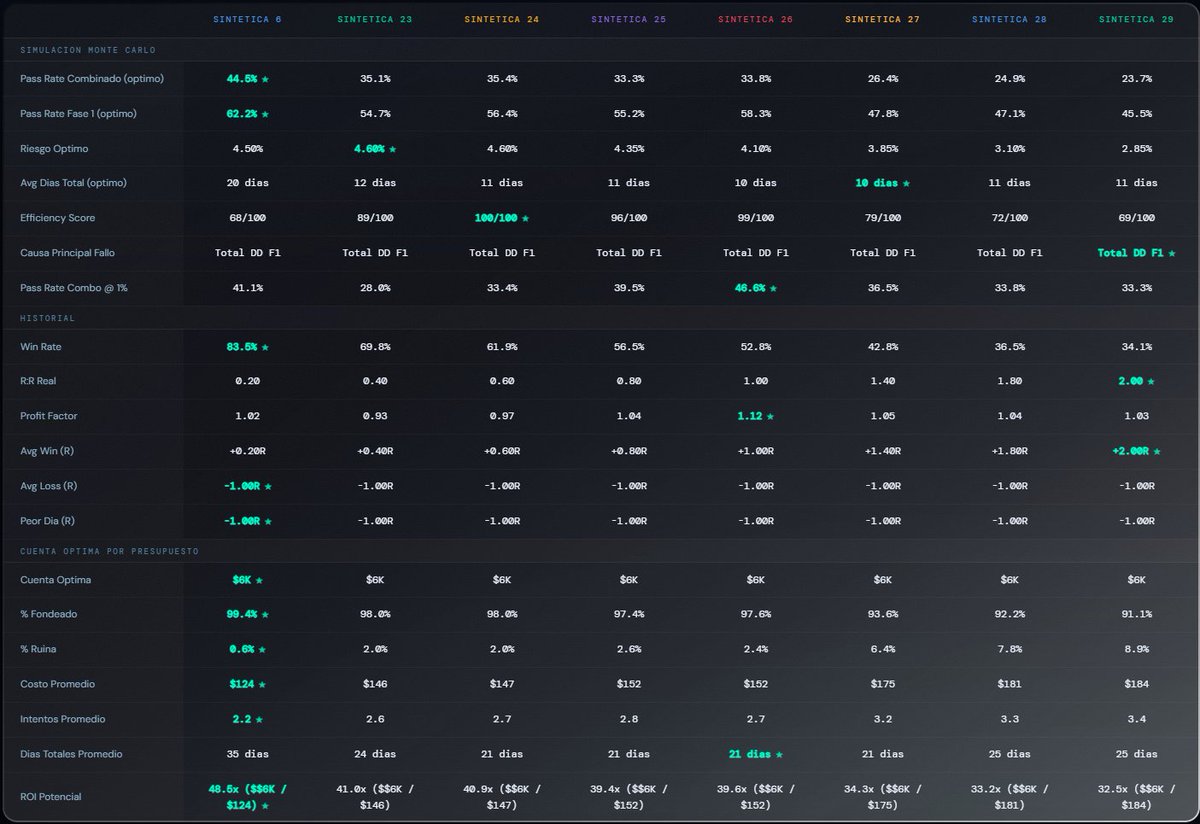
Task: Click the 3.4 Intentos Promedio value
Action: pyautogui.click(x=1136, y=719)
